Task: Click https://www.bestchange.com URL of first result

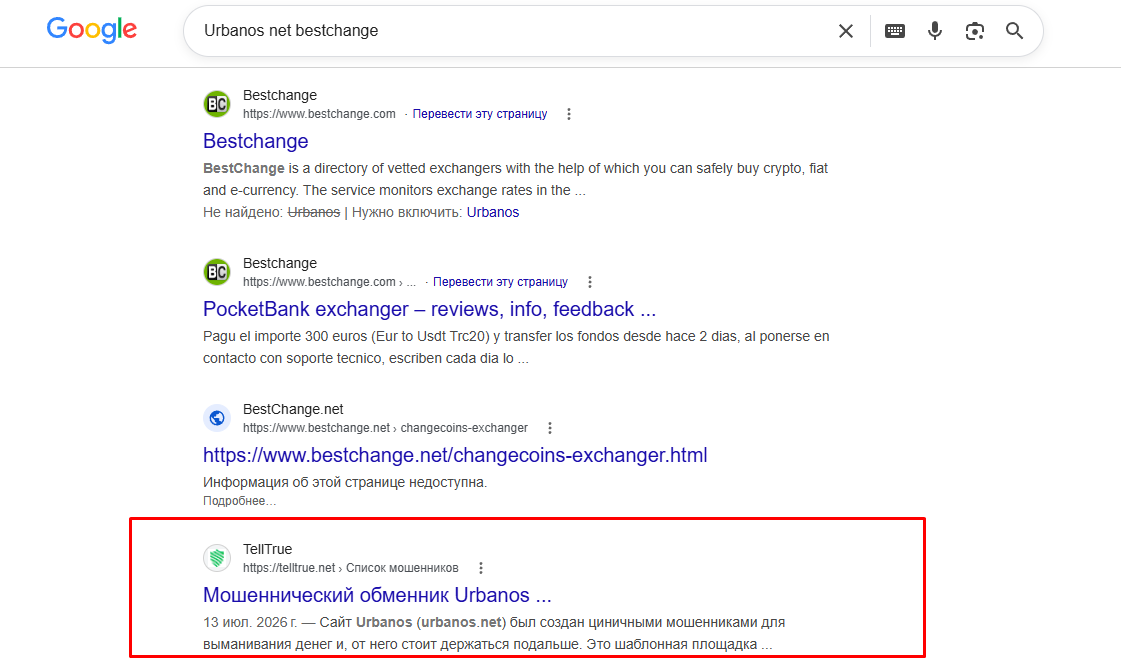Action: 319,114
